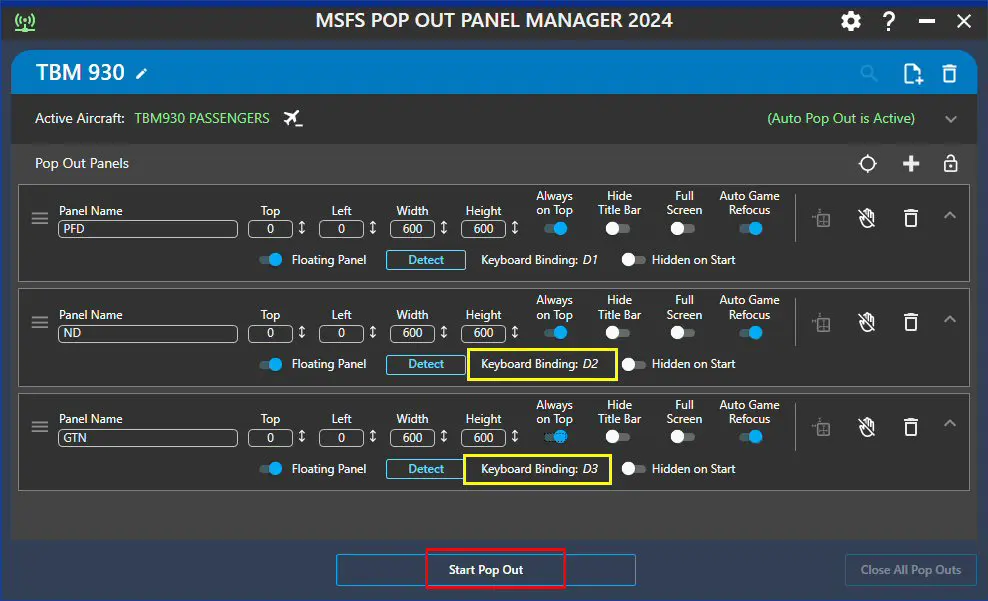Click the touch hand icon for ND panel
Viewport: 988px width, 601px height.
tap(867, 323)
